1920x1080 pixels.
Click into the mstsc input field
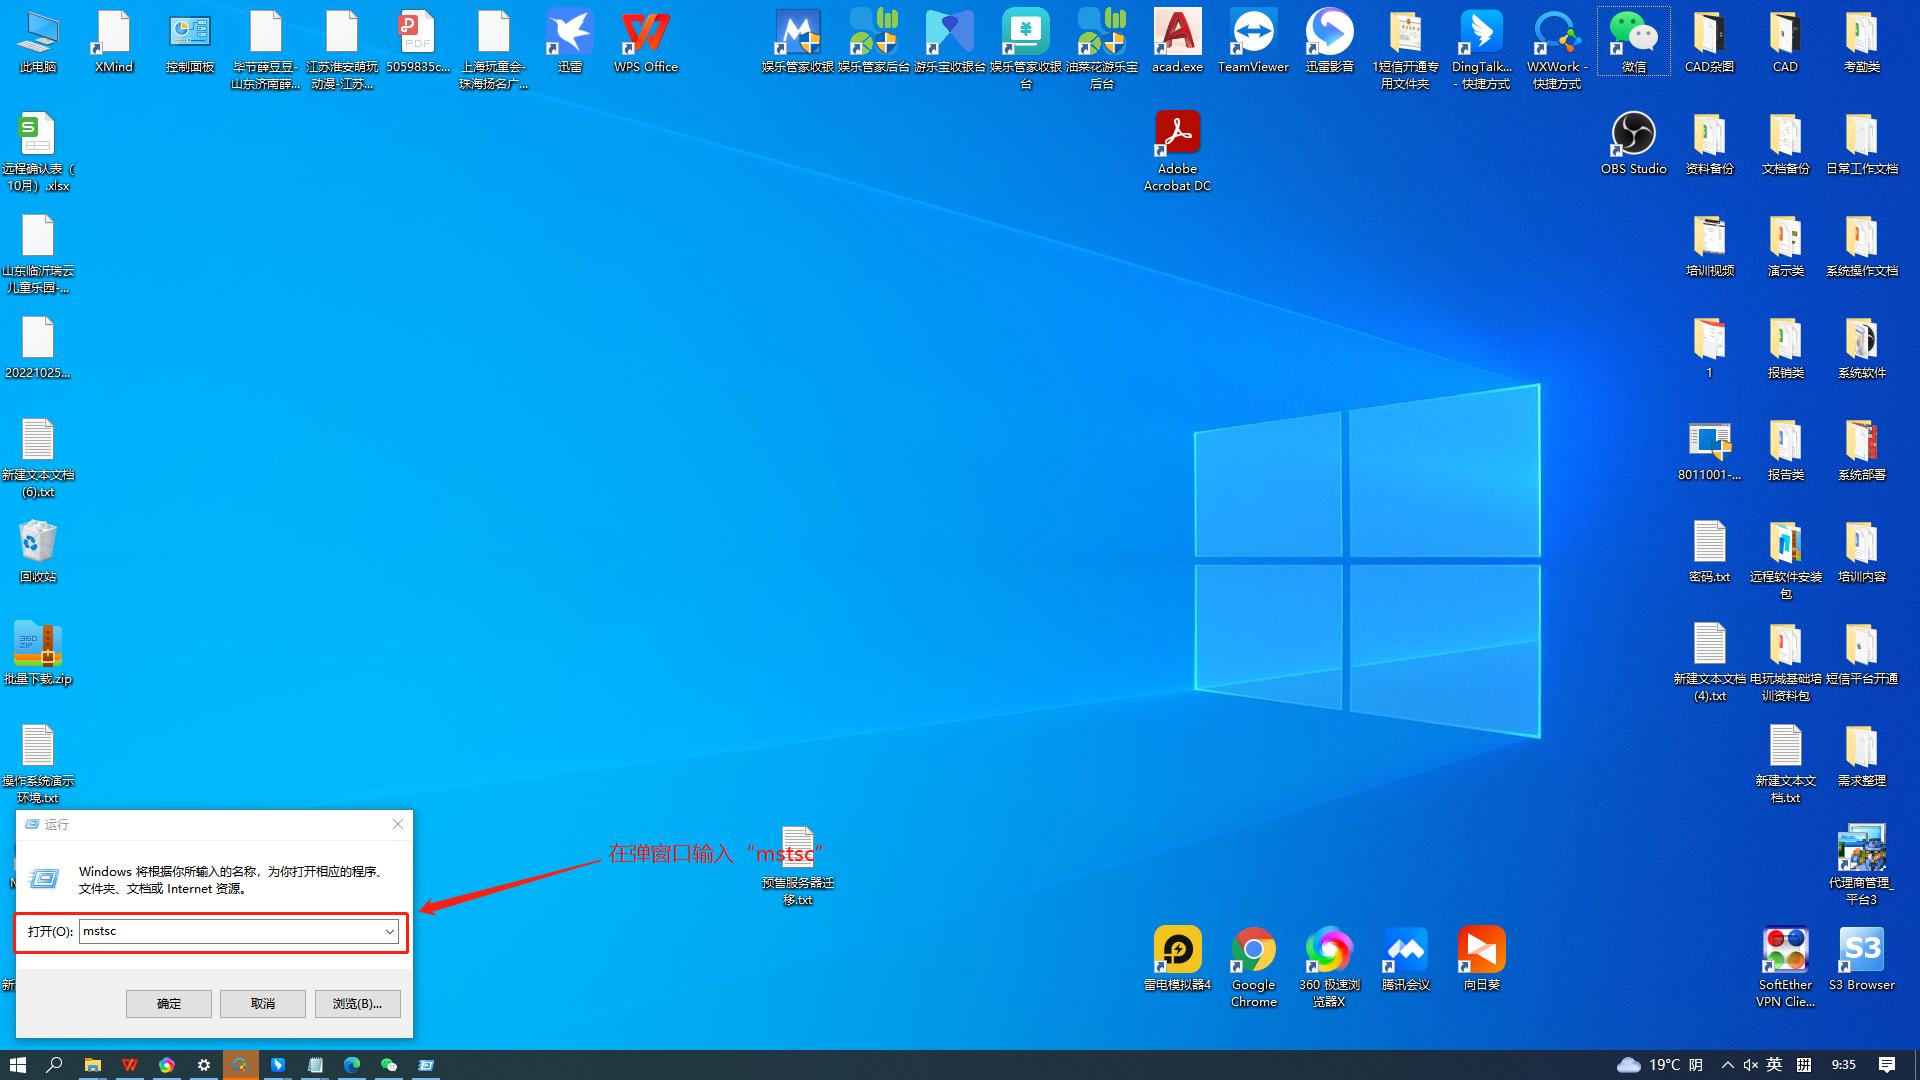pyautogui.click(x=230, y=931)
